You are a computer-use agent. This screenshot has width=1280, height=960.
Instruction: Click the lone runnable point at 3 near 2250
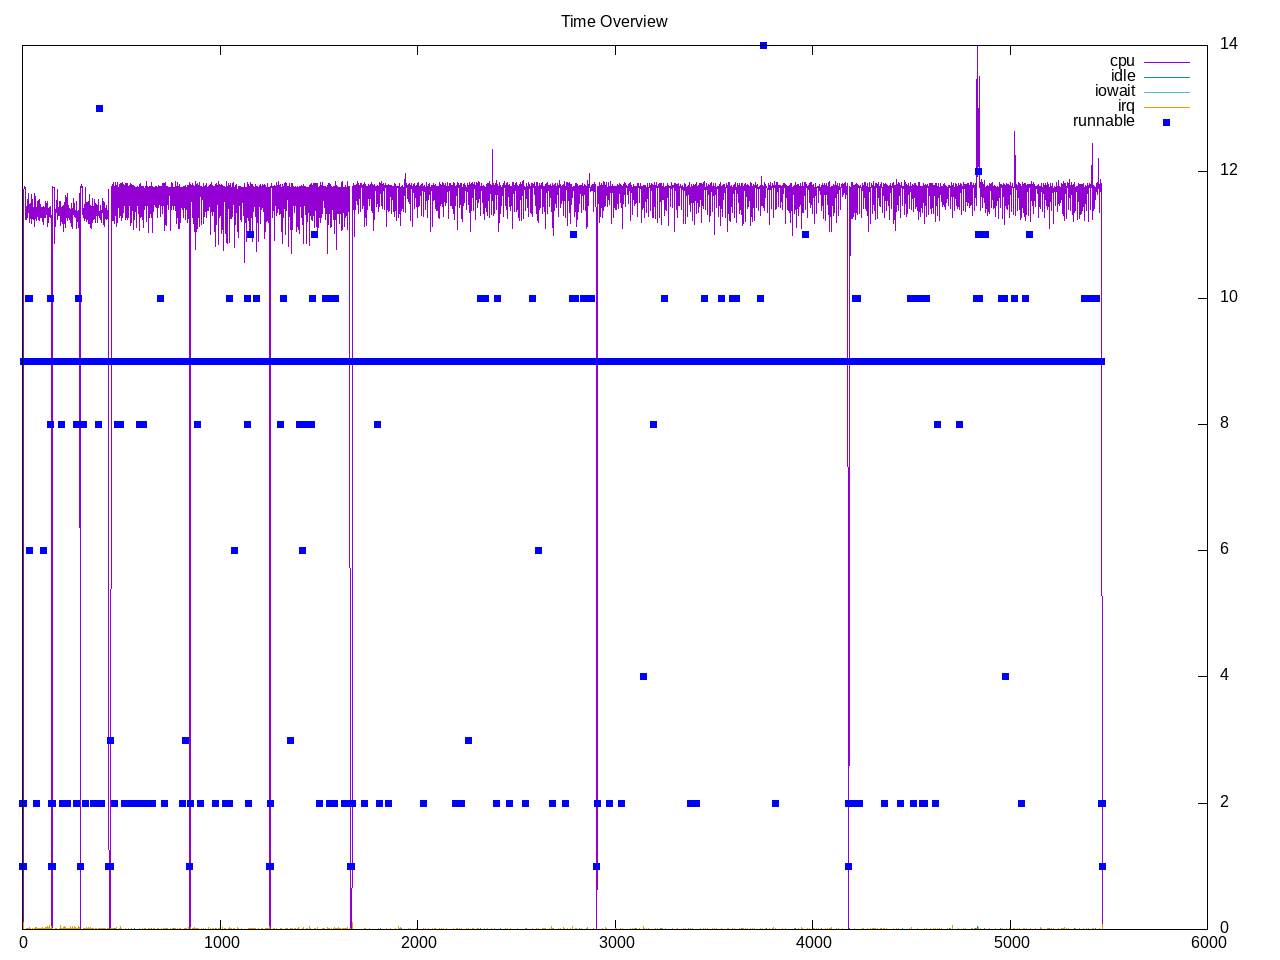pyautogui.click(x=468, y=740)
